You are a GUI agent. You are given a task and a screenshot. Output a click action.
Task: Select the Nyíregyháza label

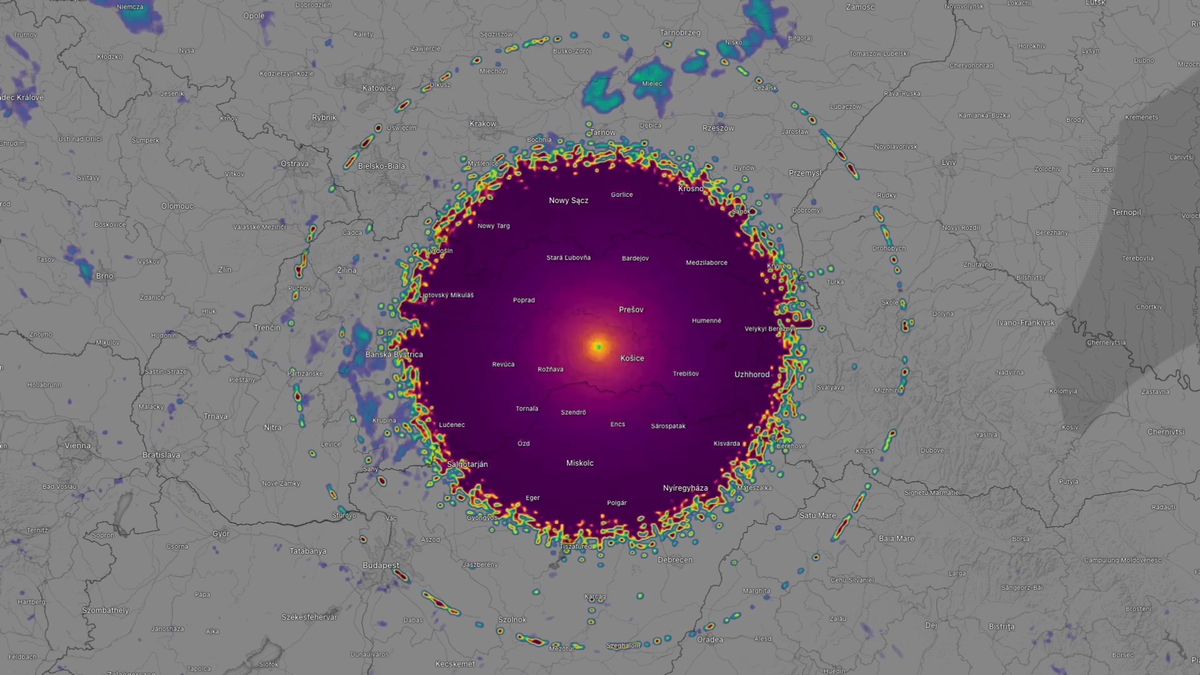click(685, 487)
